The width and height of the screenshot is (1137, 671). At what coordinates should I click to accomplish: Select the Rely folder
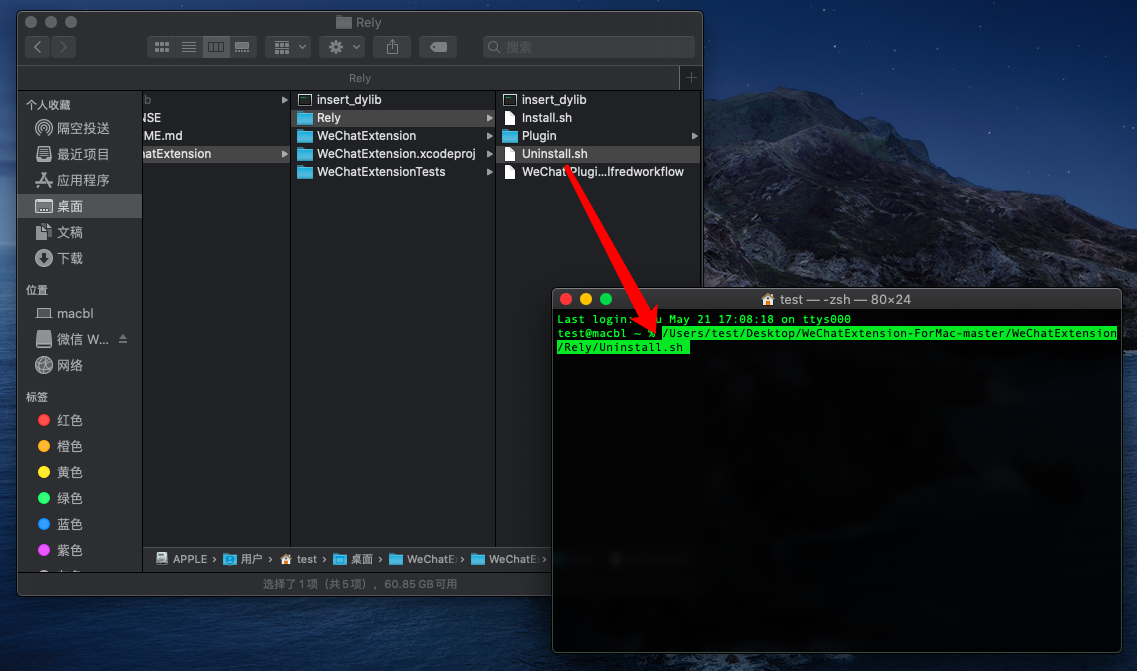click(x=393, y=118)
